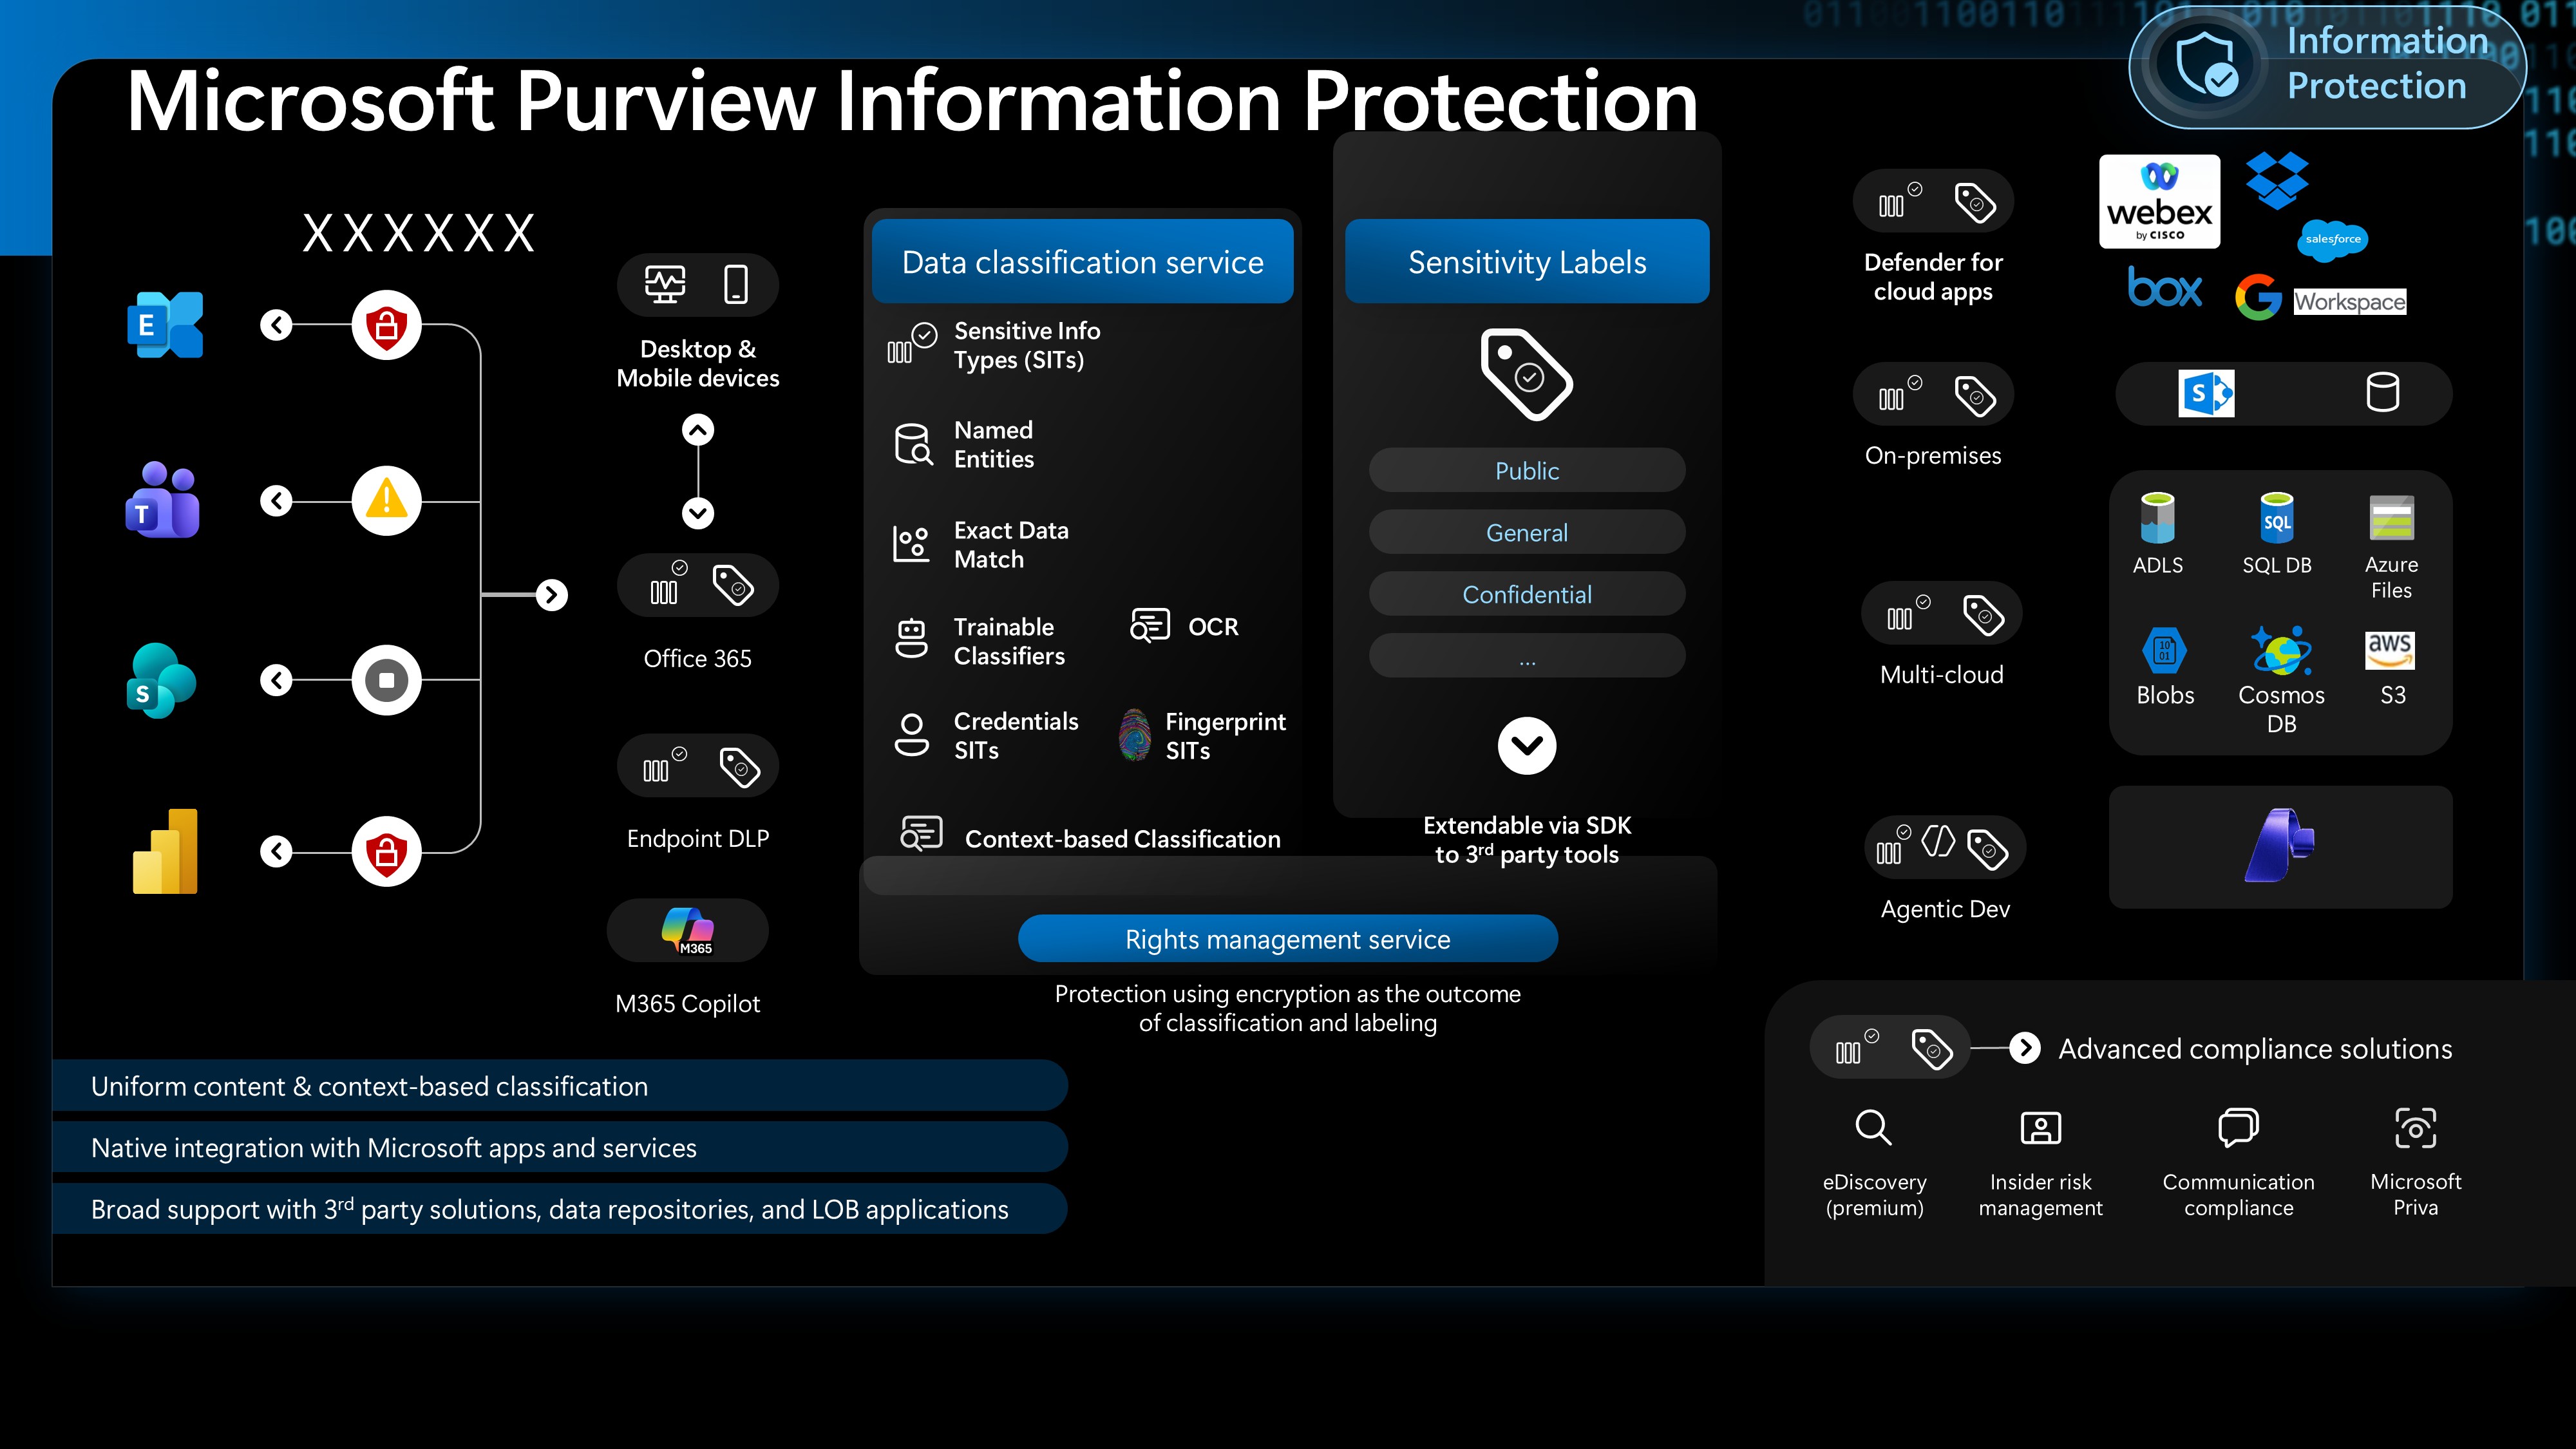
Task: Select the Data classification service header
Action: pos(1082,262)
